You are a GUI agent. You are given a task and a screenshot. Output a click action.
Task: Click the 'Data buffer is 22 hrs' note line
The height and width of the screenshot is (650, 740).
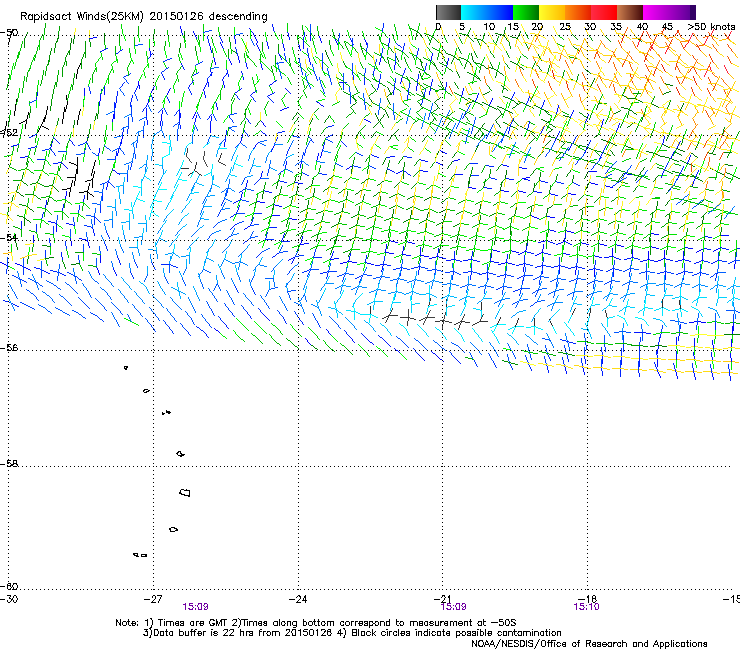(352, 633)
